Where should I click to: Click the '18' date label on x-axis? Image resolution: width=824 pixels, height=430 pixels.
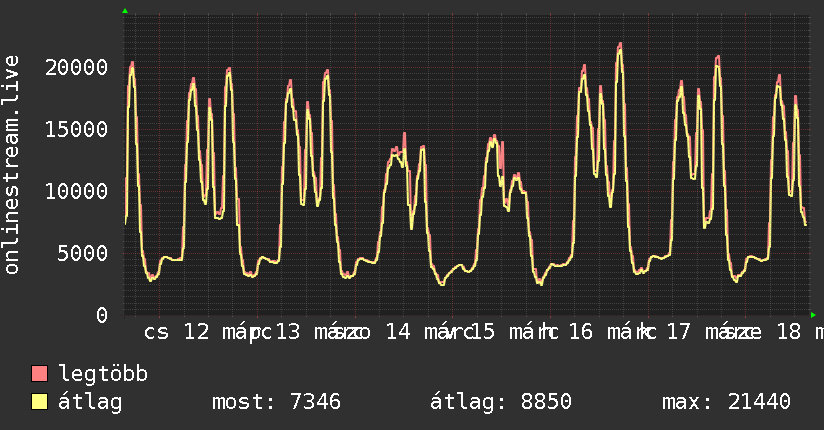[x=789, y=332]
